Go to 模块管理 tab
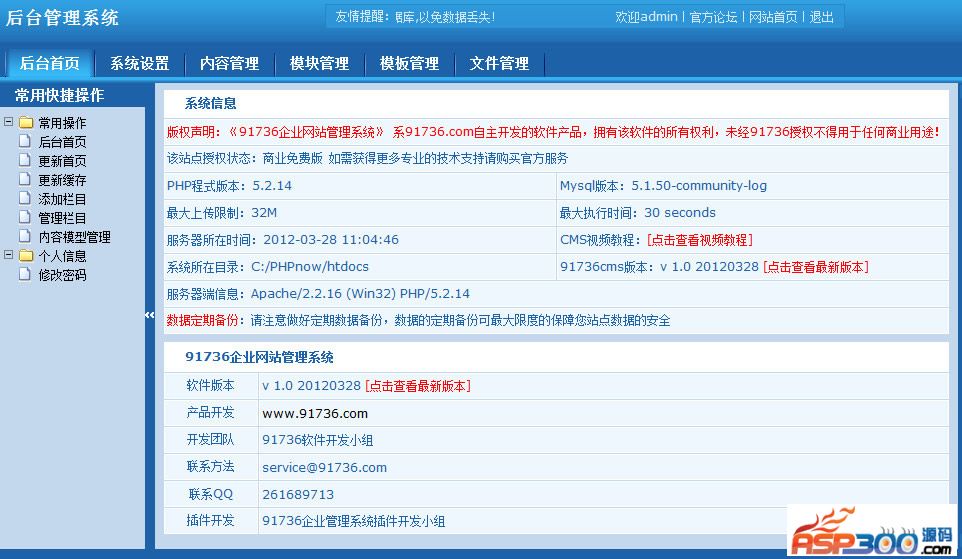962x559 pixels. click(x=319, y=63)
